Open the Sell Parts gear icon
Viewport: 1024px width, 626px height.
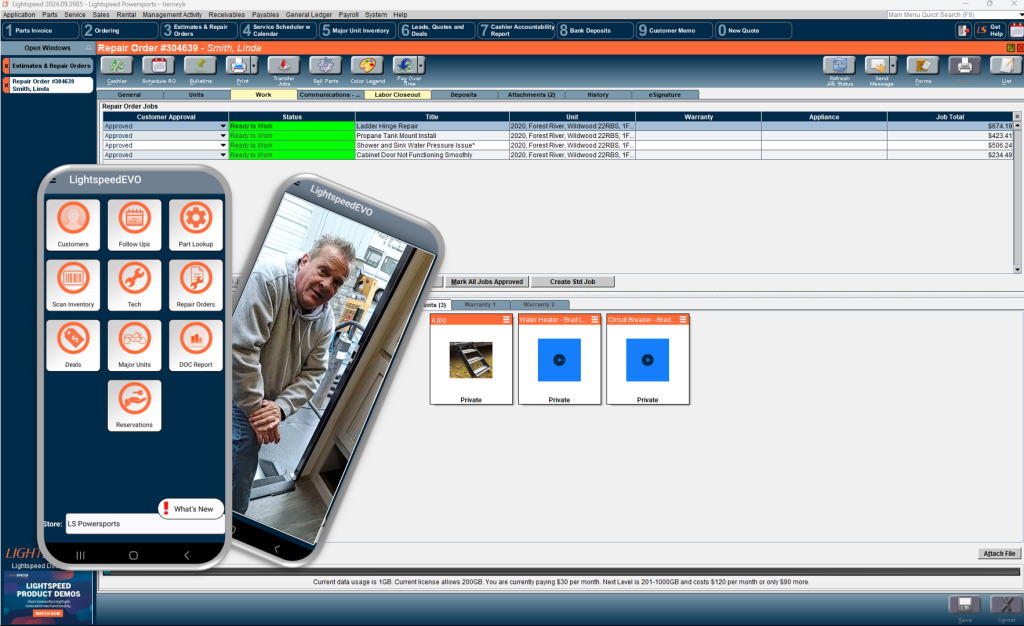pos(326,66)
